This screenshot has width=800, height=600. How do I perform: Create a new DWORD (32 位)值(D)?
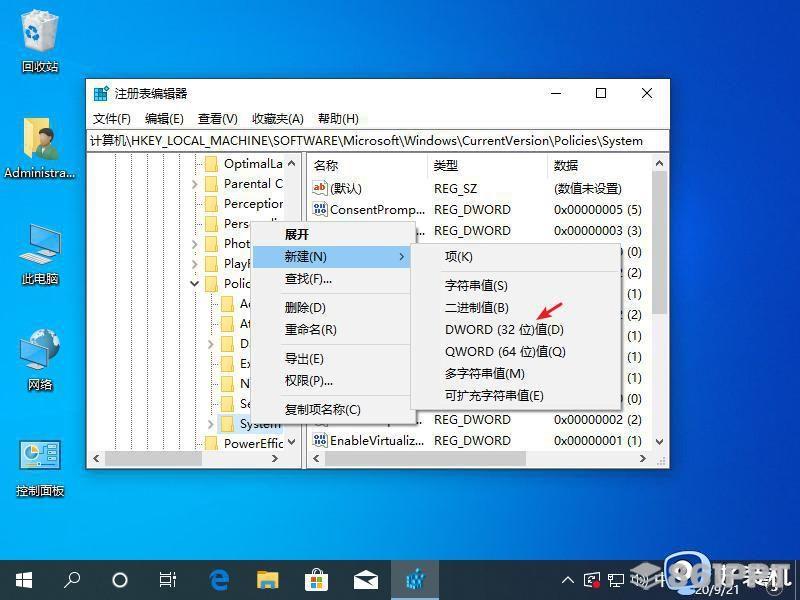[x=516, y=330]
